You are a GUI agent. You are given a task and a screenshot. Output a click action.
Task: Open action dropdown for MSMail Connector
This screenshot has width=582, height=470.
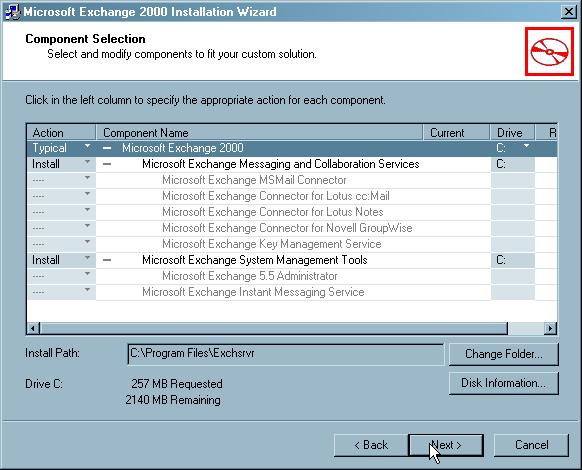tap(87, 179)
